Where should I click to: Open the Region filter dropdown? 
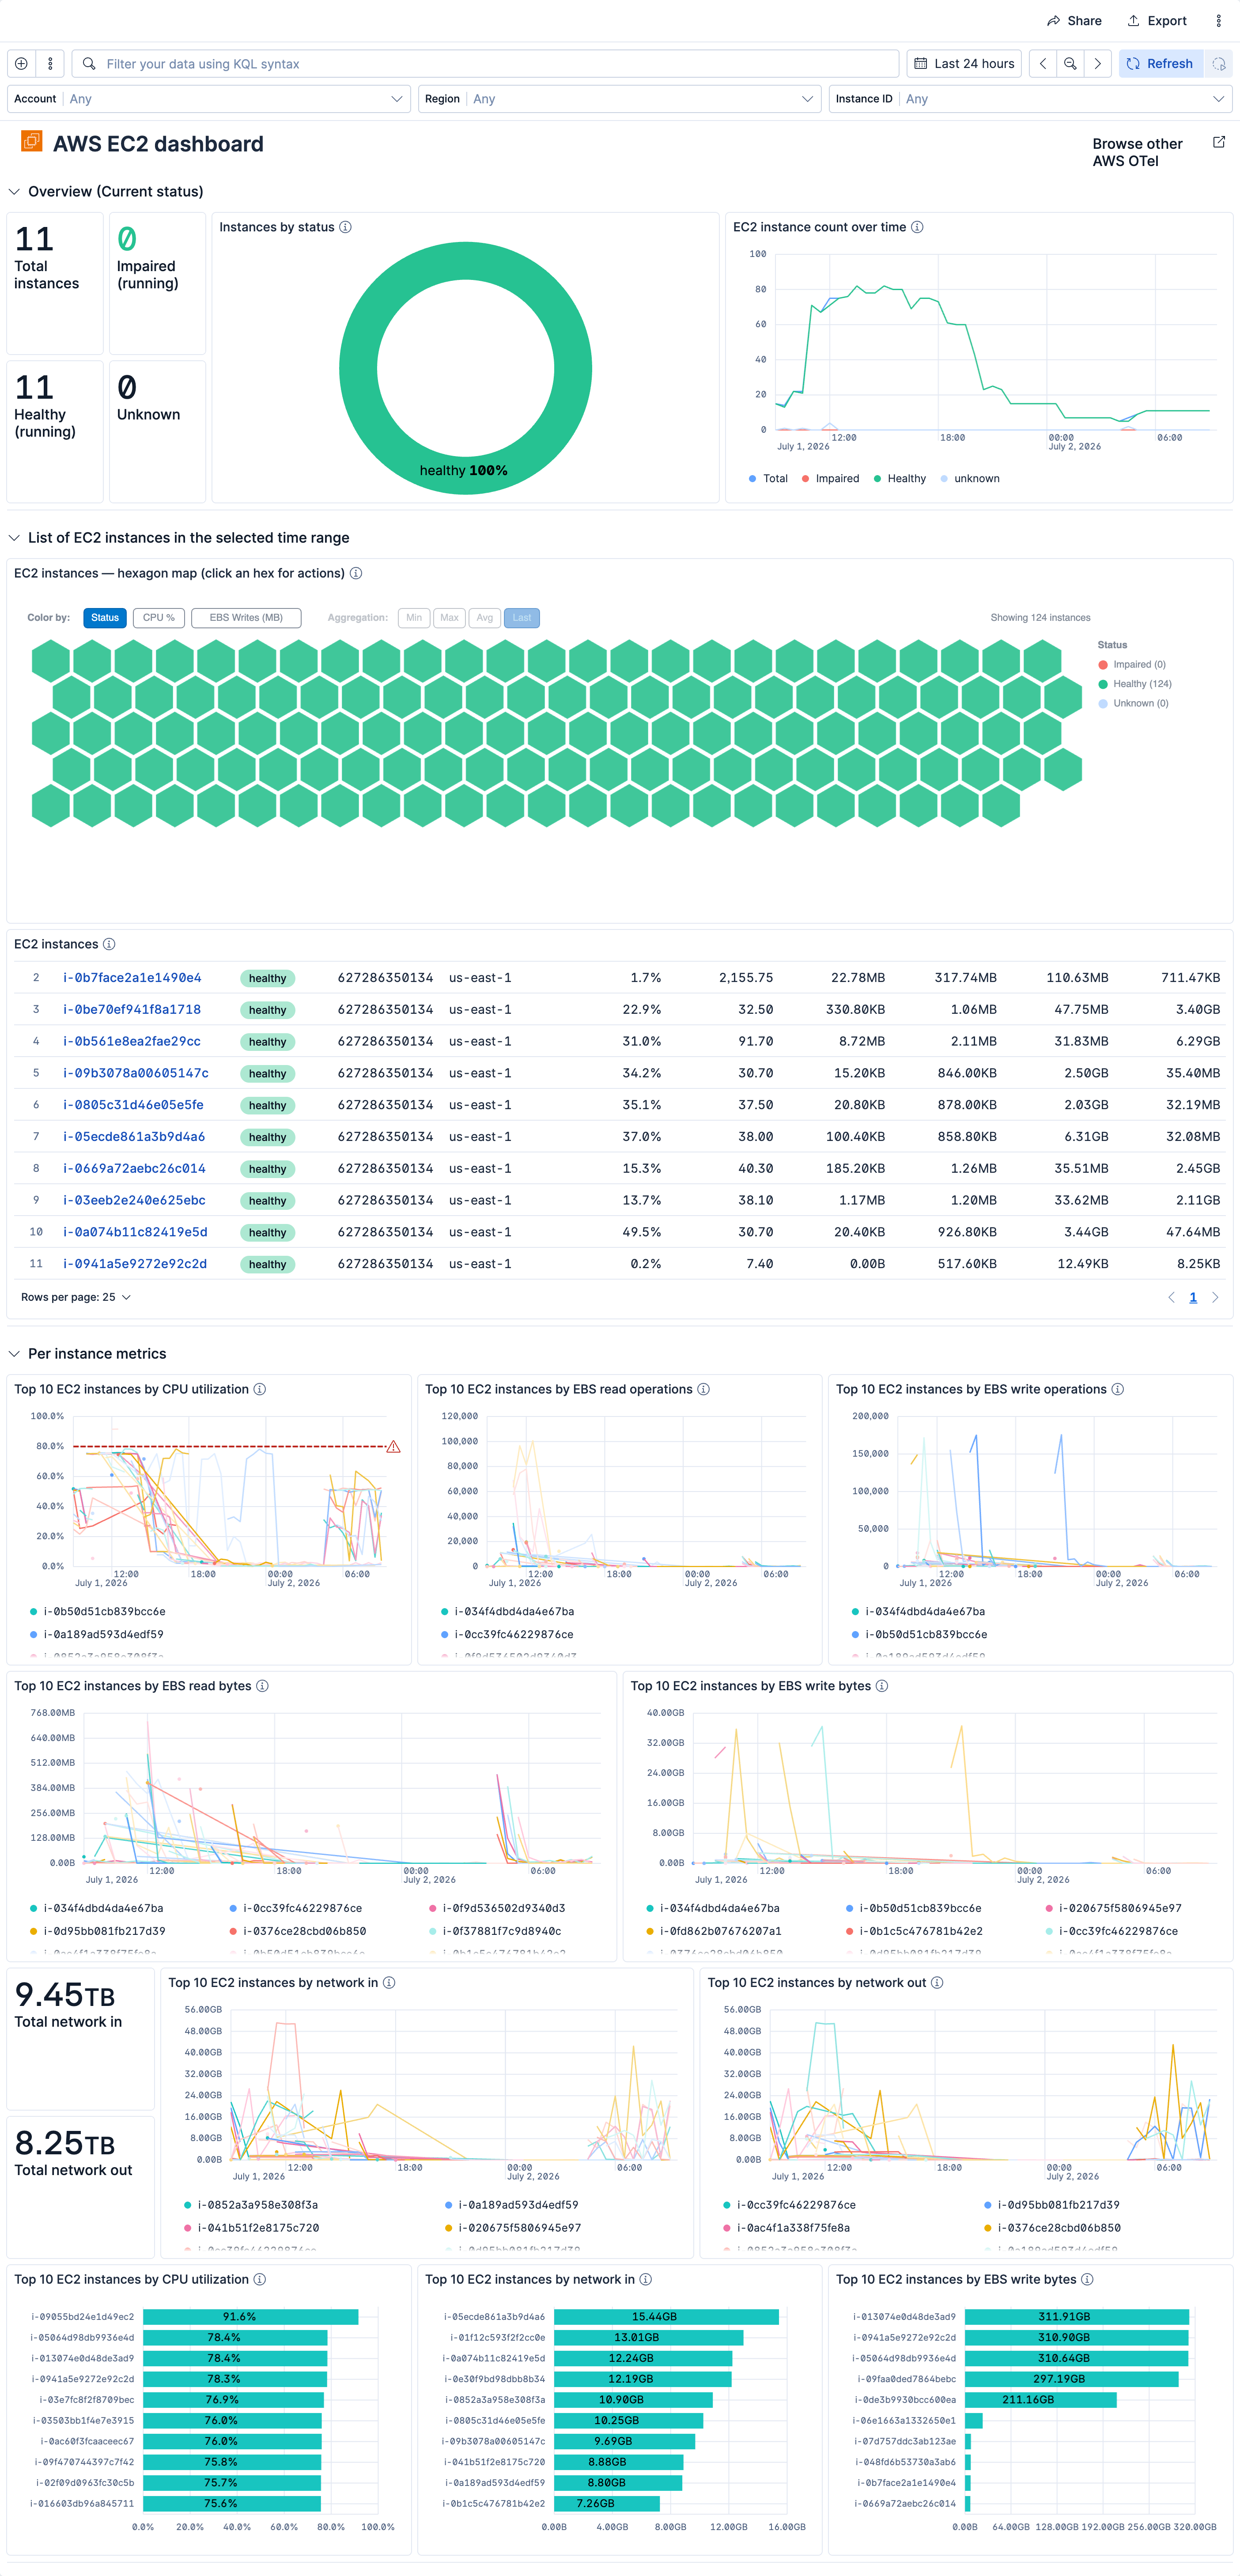tap(620, 99)
